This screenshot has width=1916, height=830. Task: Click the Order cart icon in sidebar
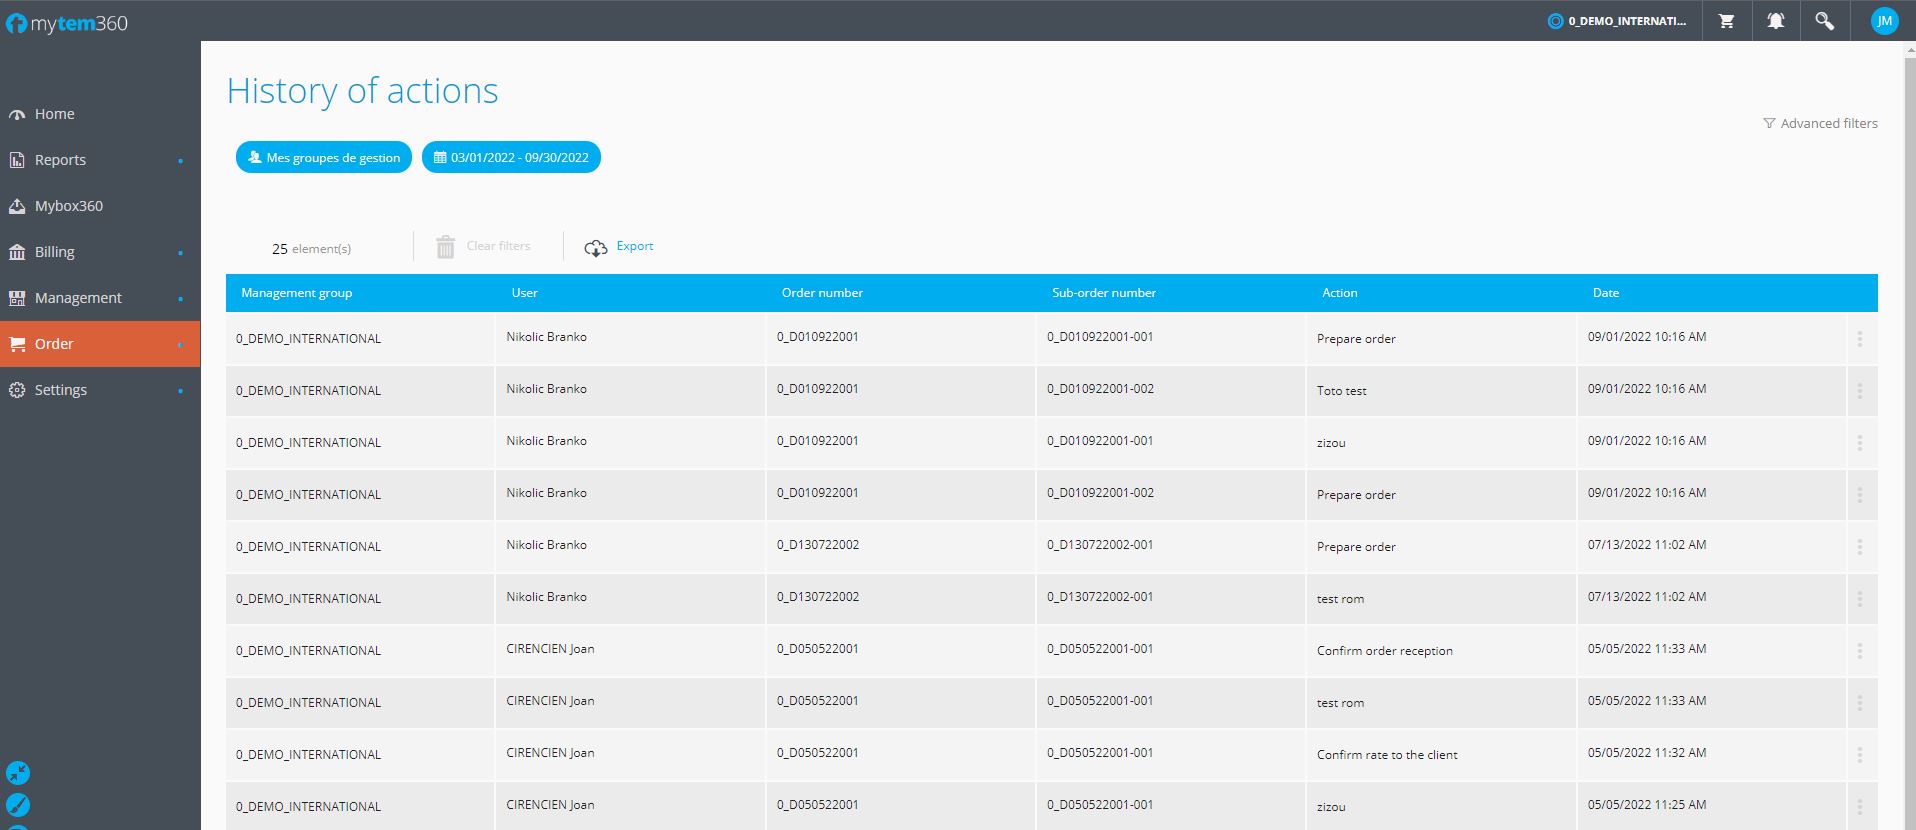tap(17, 344)
